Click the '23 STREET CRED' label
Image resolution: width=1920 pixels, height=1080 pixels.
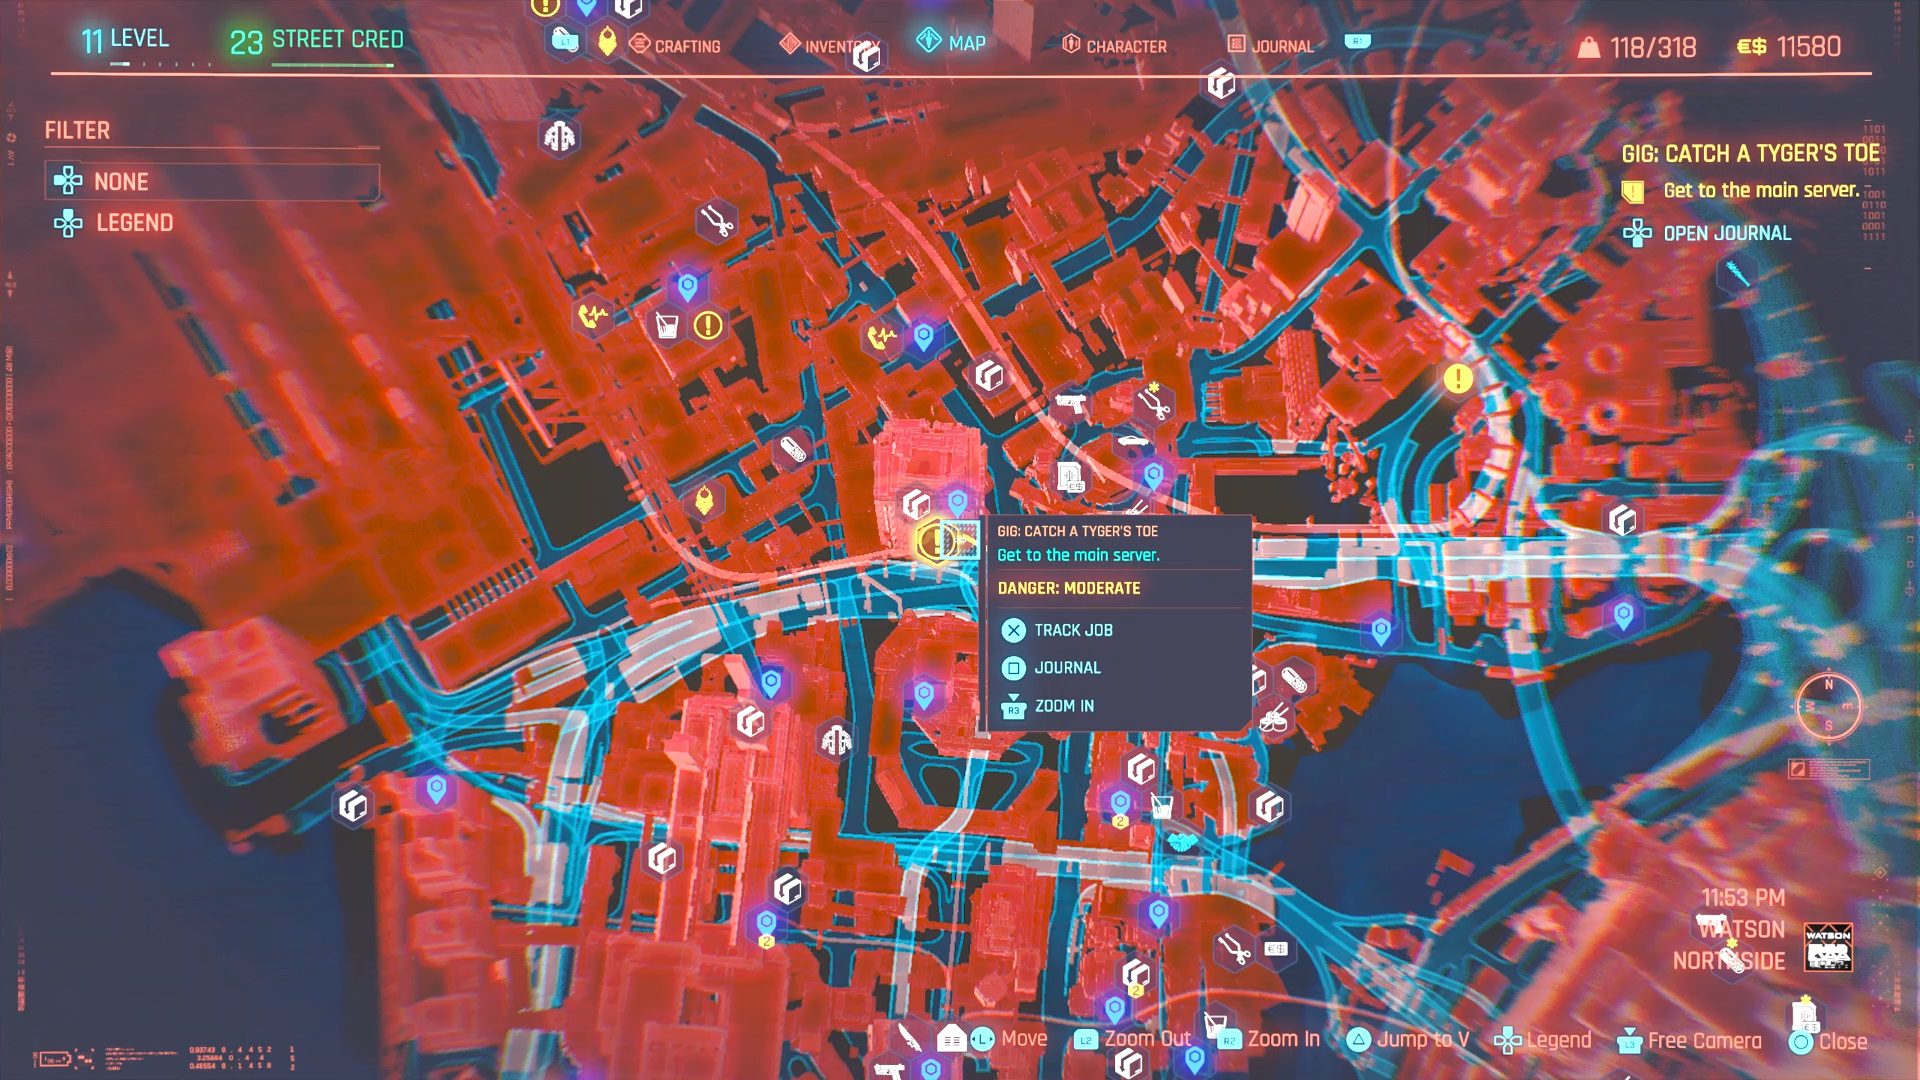pos(316,40)
